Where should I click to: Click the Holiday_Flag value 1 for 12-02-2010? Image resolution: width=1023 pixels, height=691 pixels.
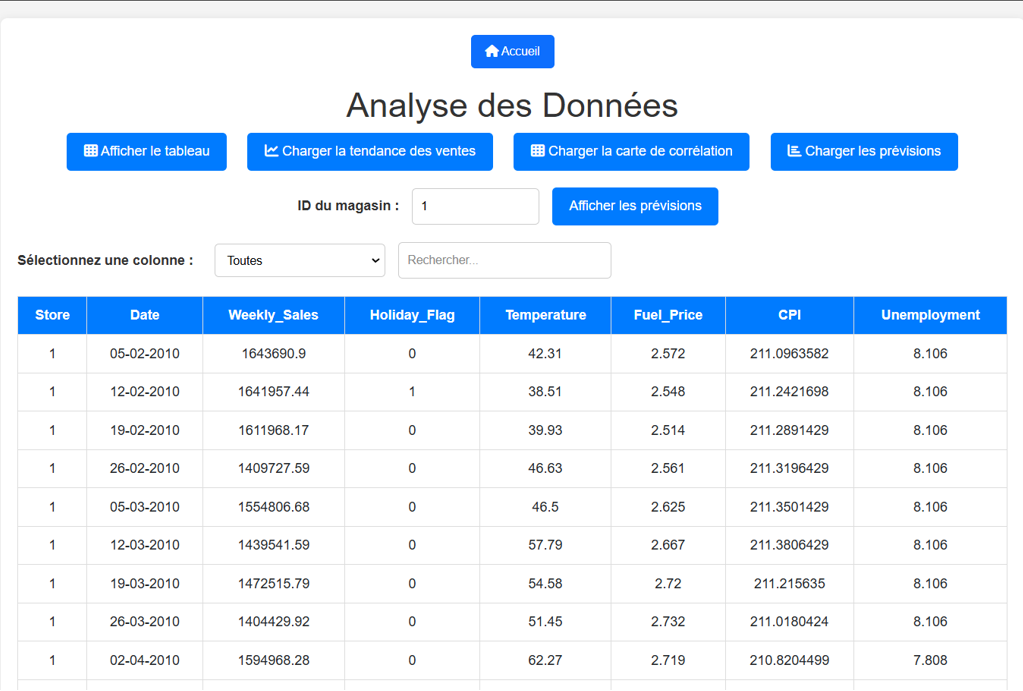pos(412,392)
